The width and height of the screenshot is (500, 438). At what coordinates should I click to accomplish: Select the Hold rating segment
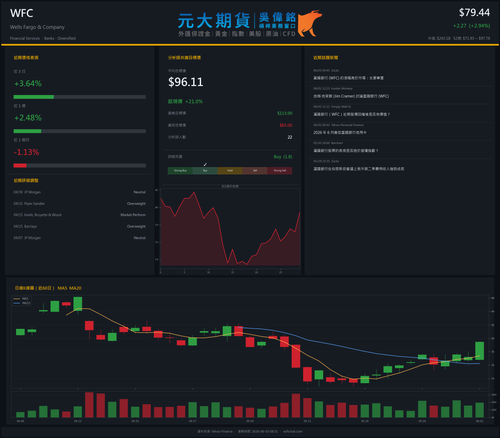230,171
